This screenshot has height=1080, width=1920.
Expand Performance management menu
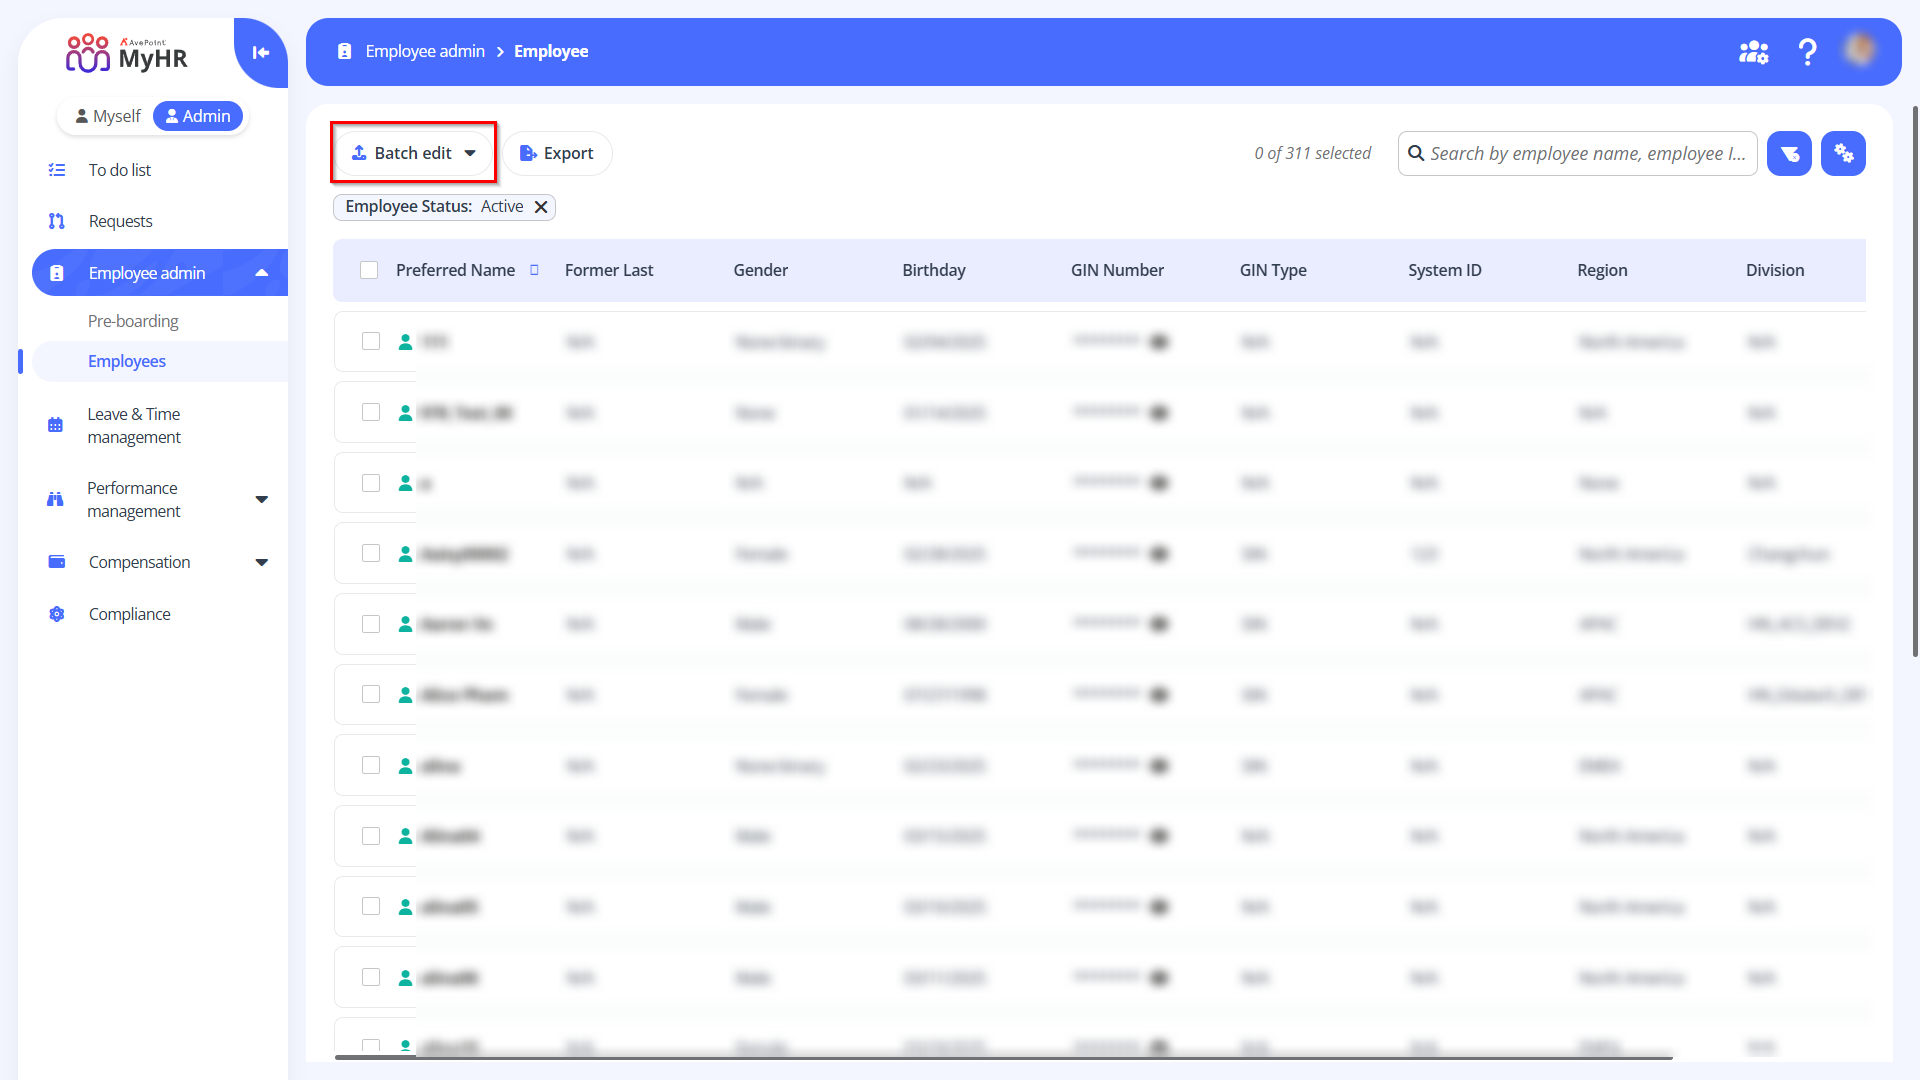262,499
